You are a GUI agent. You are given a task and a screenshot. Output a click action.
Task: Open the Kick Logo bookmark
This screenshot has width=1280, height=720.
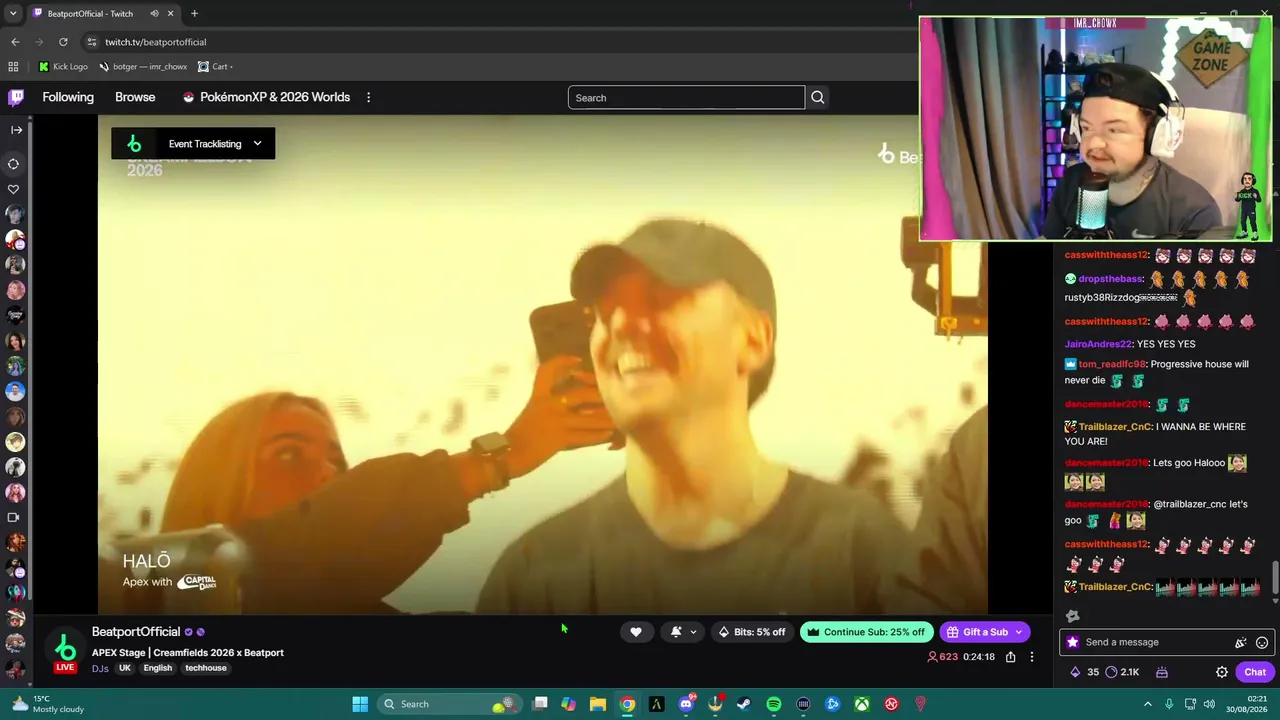click(63, 67)
